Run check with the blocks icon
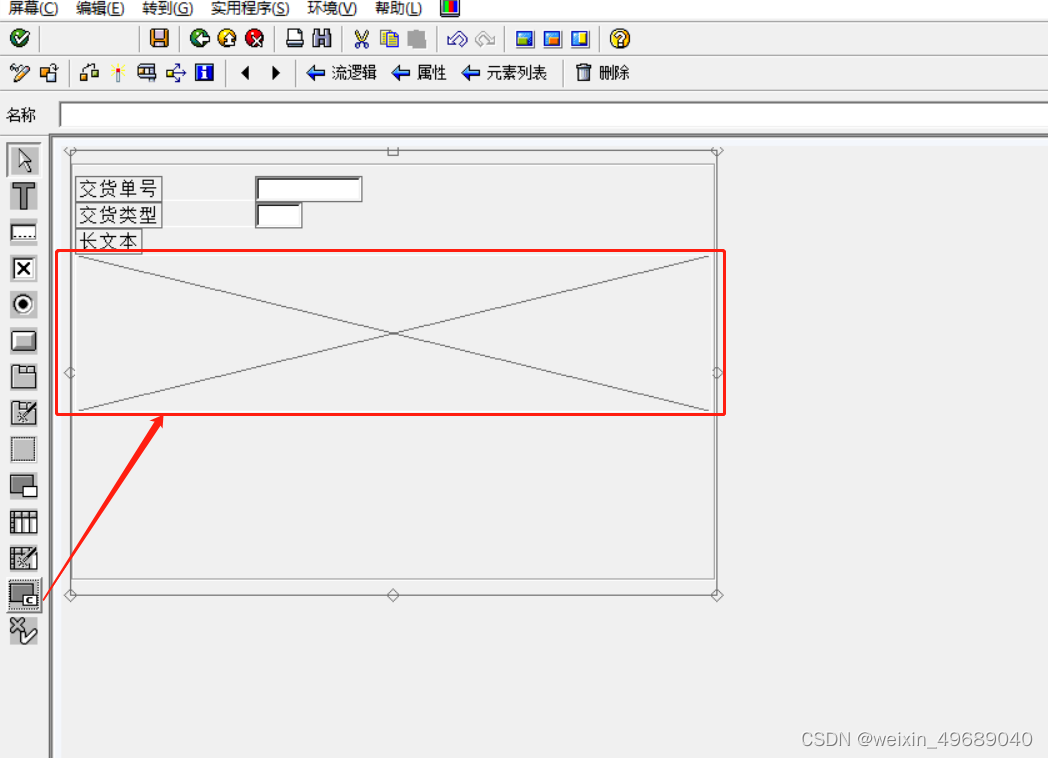Screen dimensions: 1048x758 coord(89,72)
